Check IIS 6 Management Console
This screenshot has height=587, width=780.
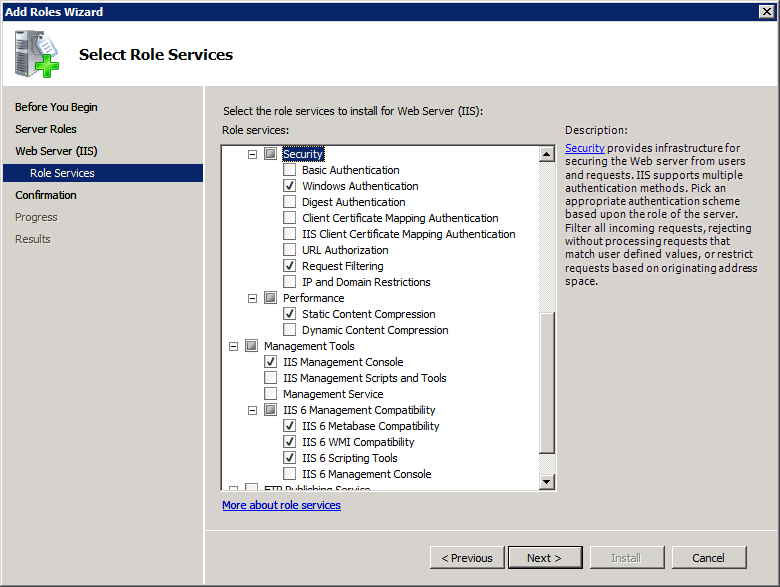[290, 474]
